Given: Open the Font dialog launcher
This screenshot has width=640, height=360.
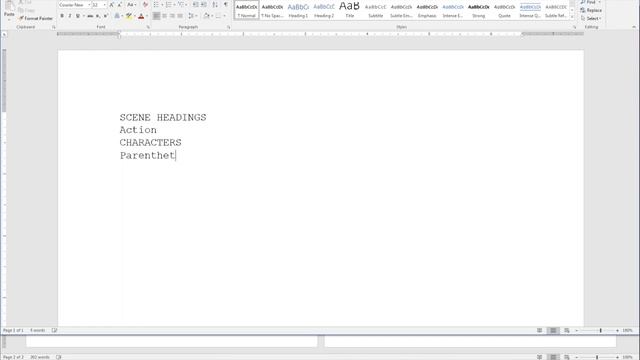Looking at the screenshot, I should pos(148,27).
